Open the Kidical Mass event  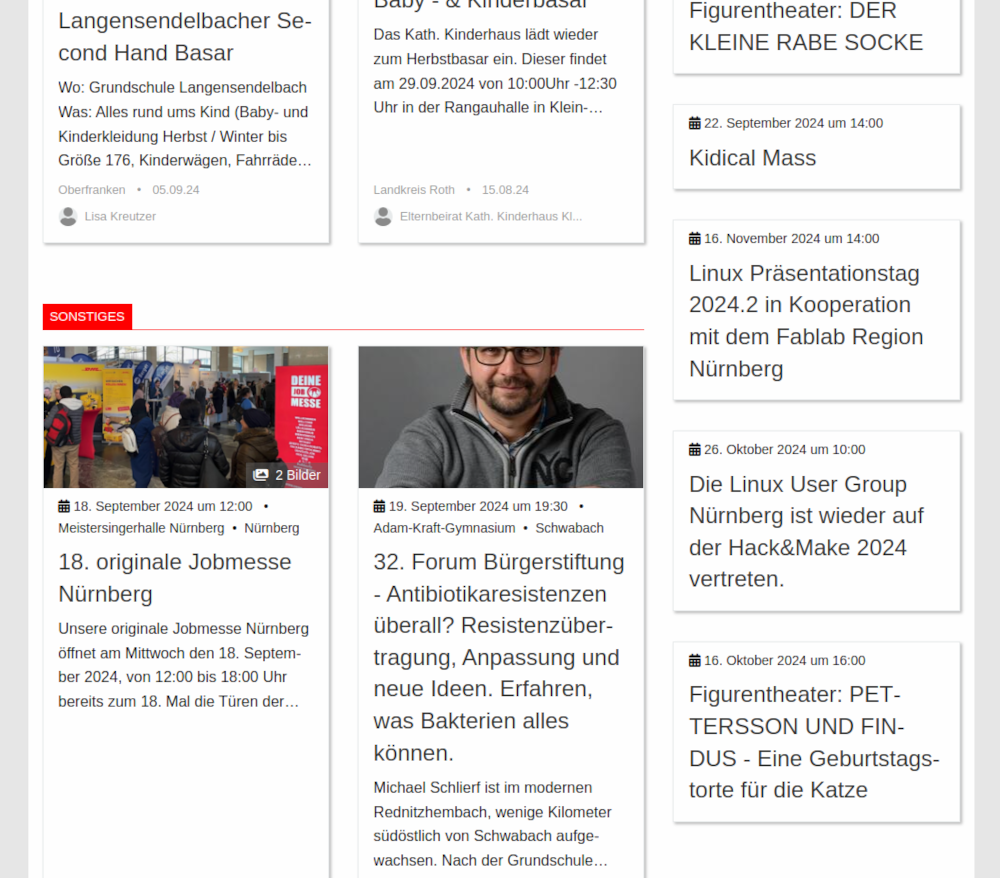[753, 158]
